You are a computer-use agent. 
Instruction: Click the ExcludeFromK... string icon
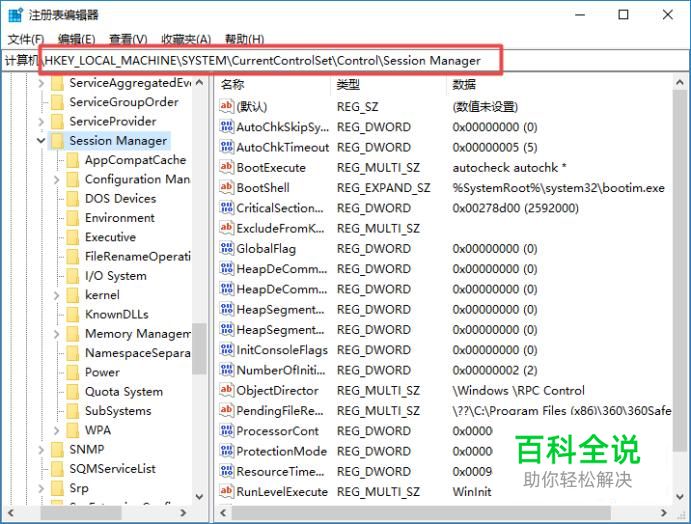coord(227,228)
